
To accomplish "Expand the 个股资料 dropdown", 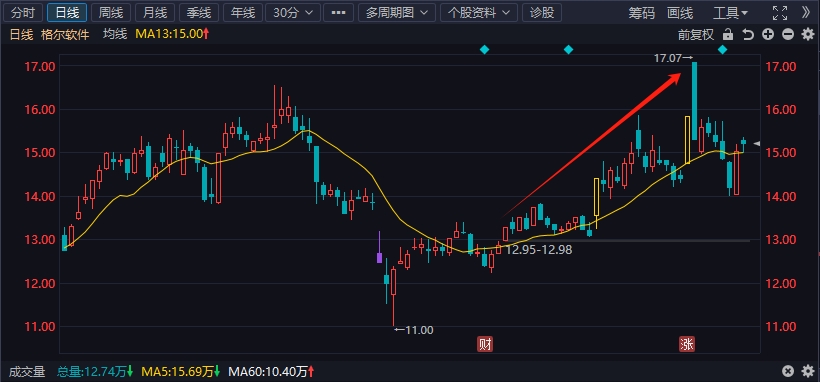I will 479,13.
